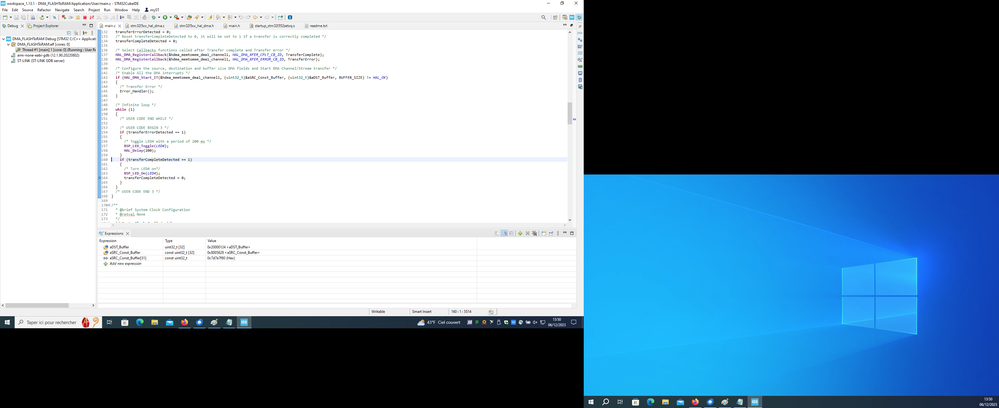Open the File menu
The width and height of the screenshot is (999, 408).
(5, 10)
